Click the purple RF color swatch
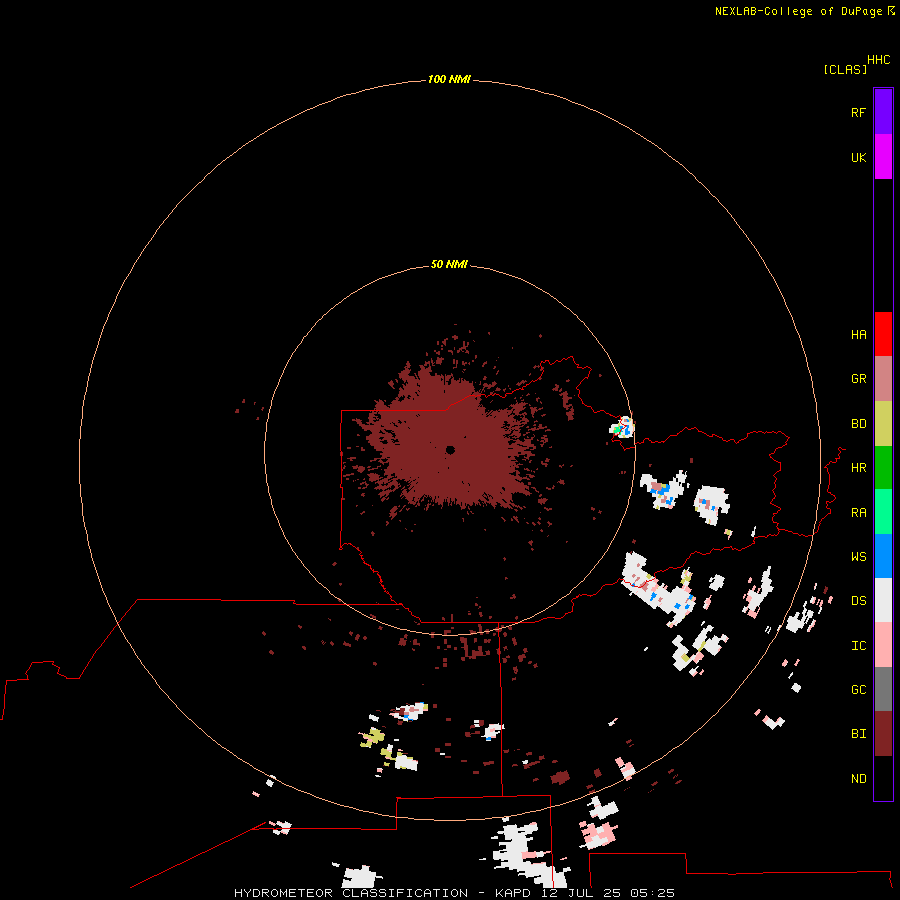The image size is (900, 900). point(883,112)
